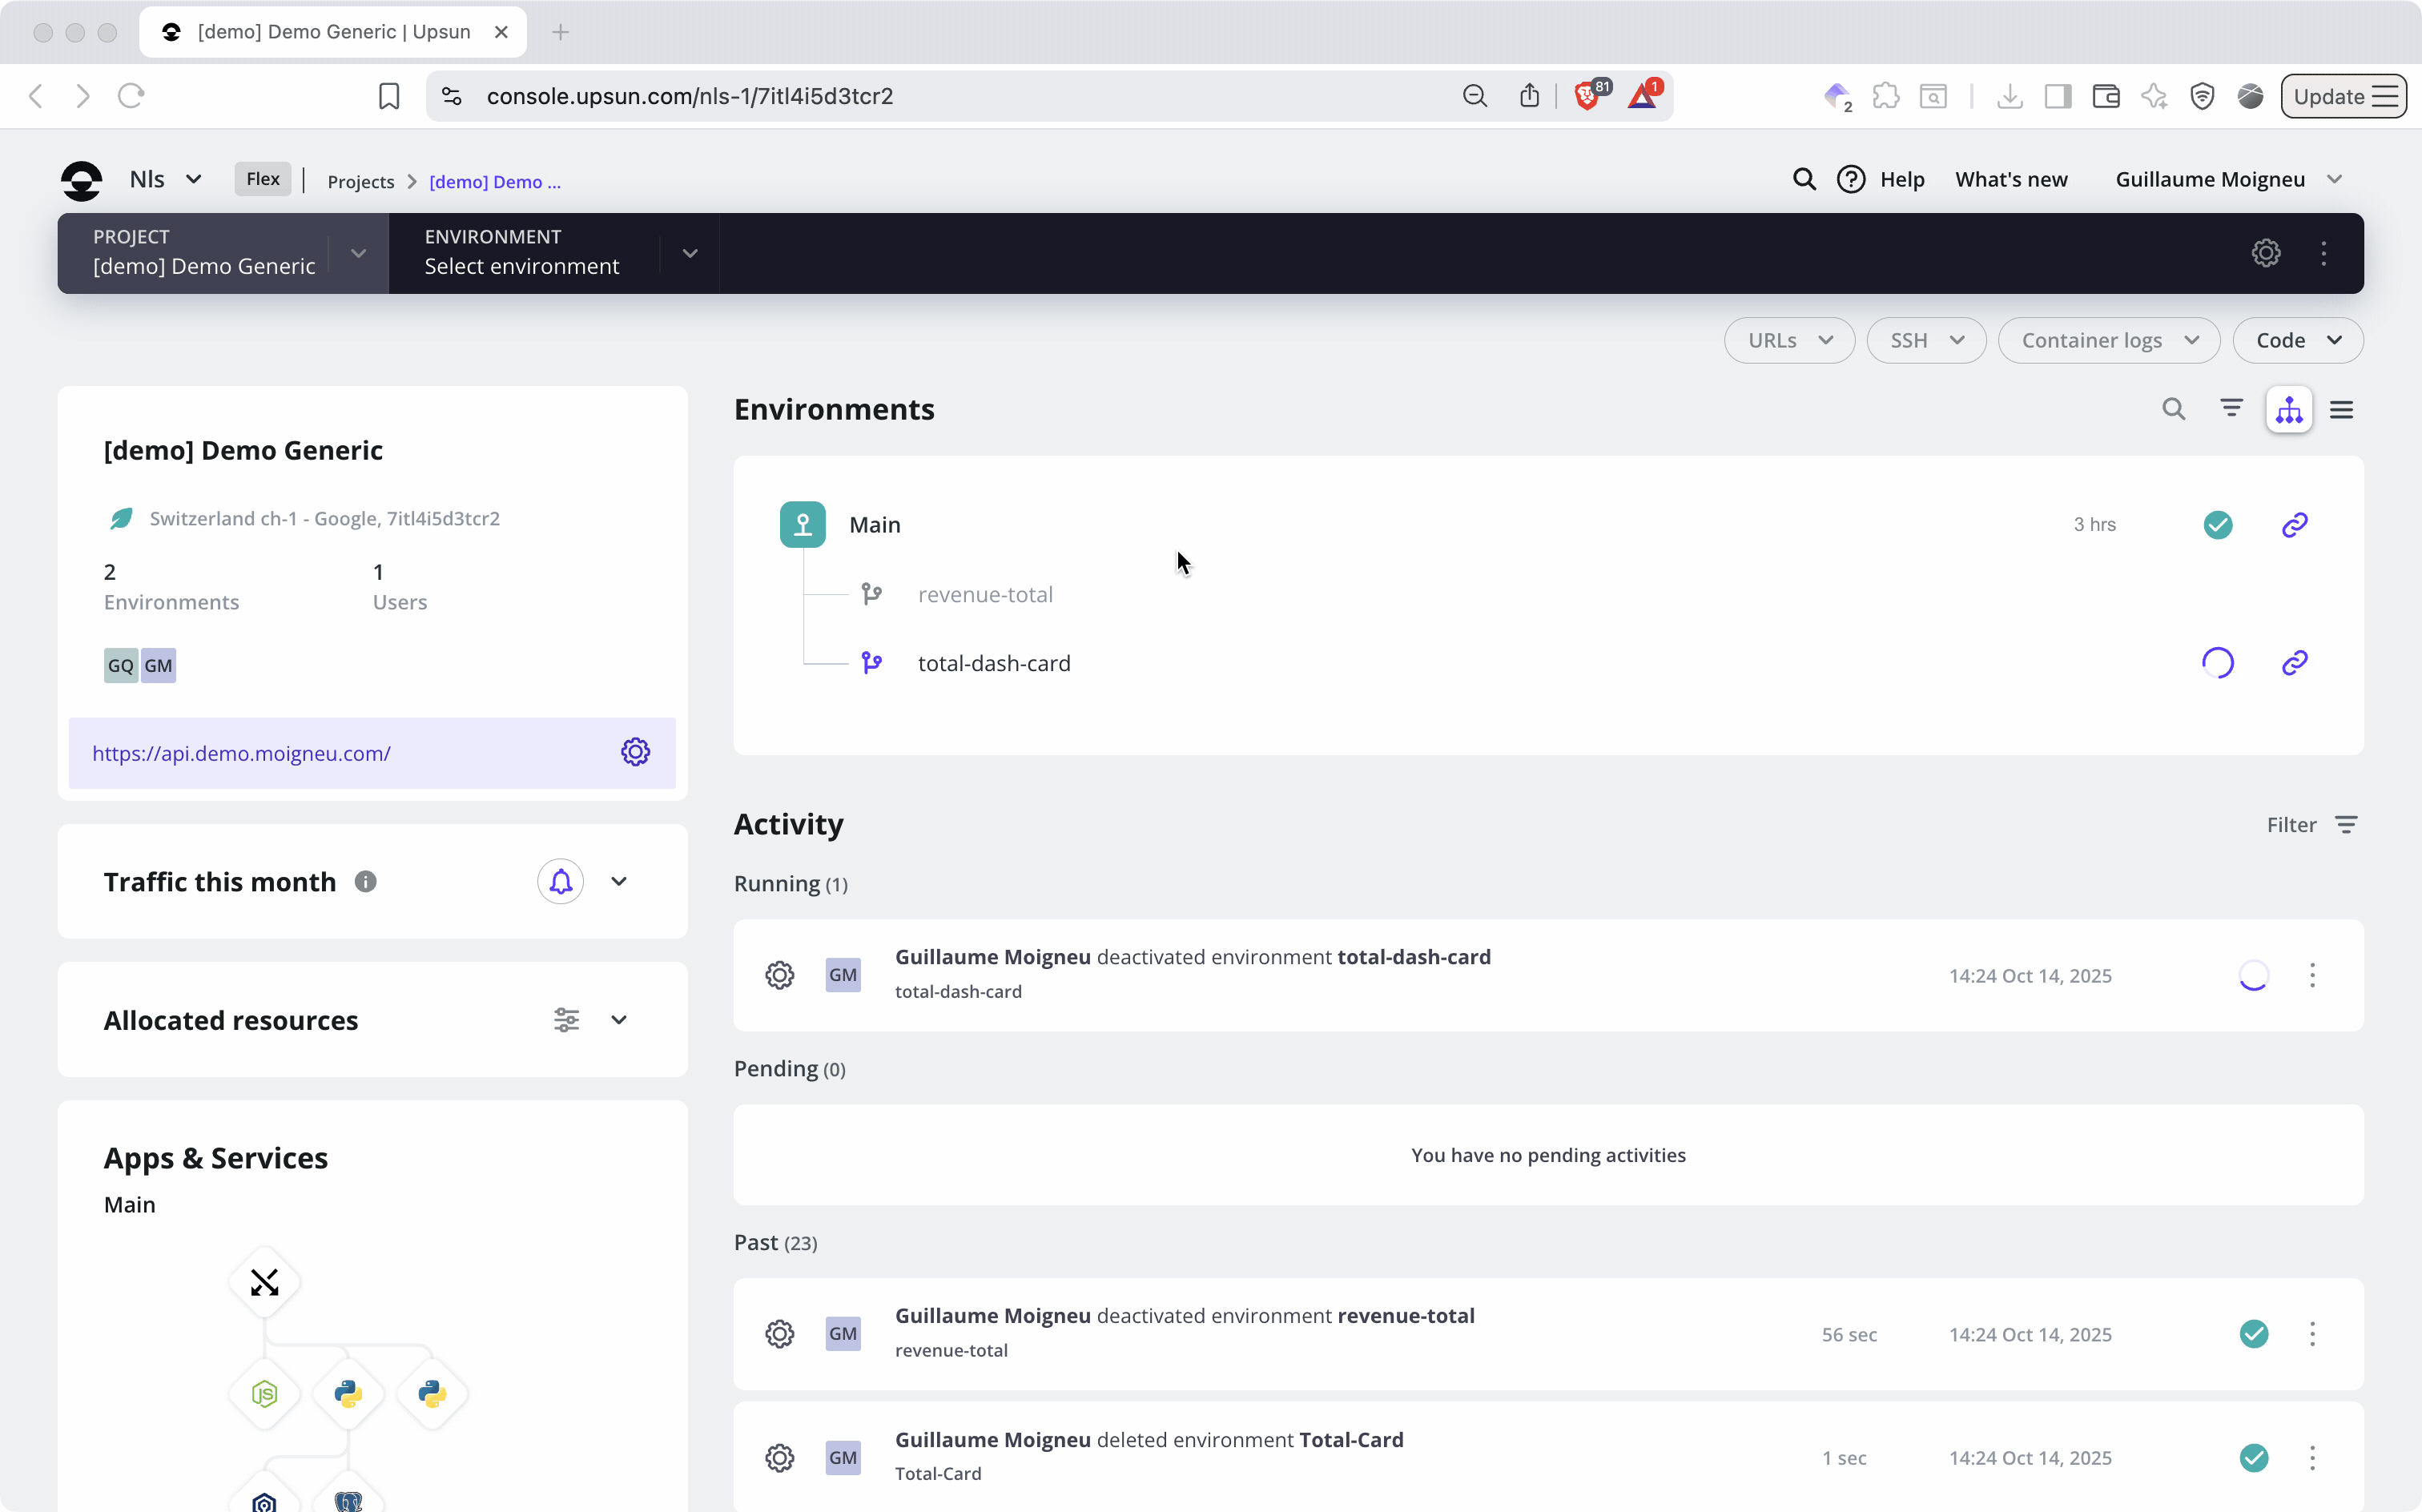Select the total-dash-card environment
Image resolution: width=2422 pixels, height=1512 pixels.
pyautogui.click(x=993, y=663)
